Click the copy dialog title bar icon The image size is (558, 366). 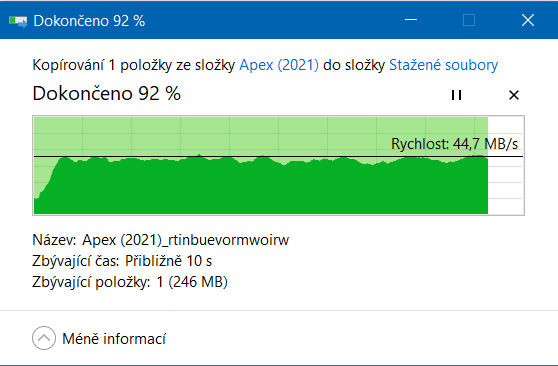[x=18, y=21]
